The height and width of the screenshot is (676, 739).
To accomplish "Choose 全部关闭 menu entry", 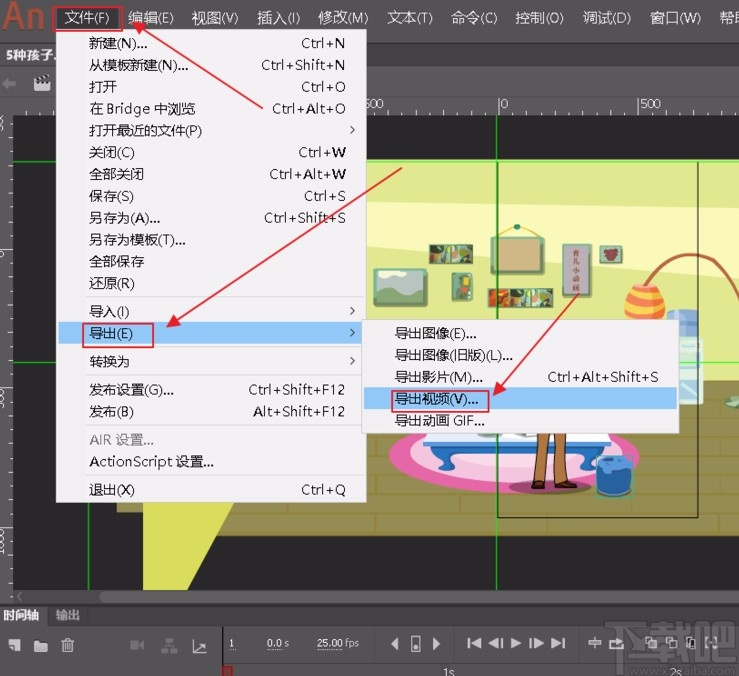I will [211, 174].
